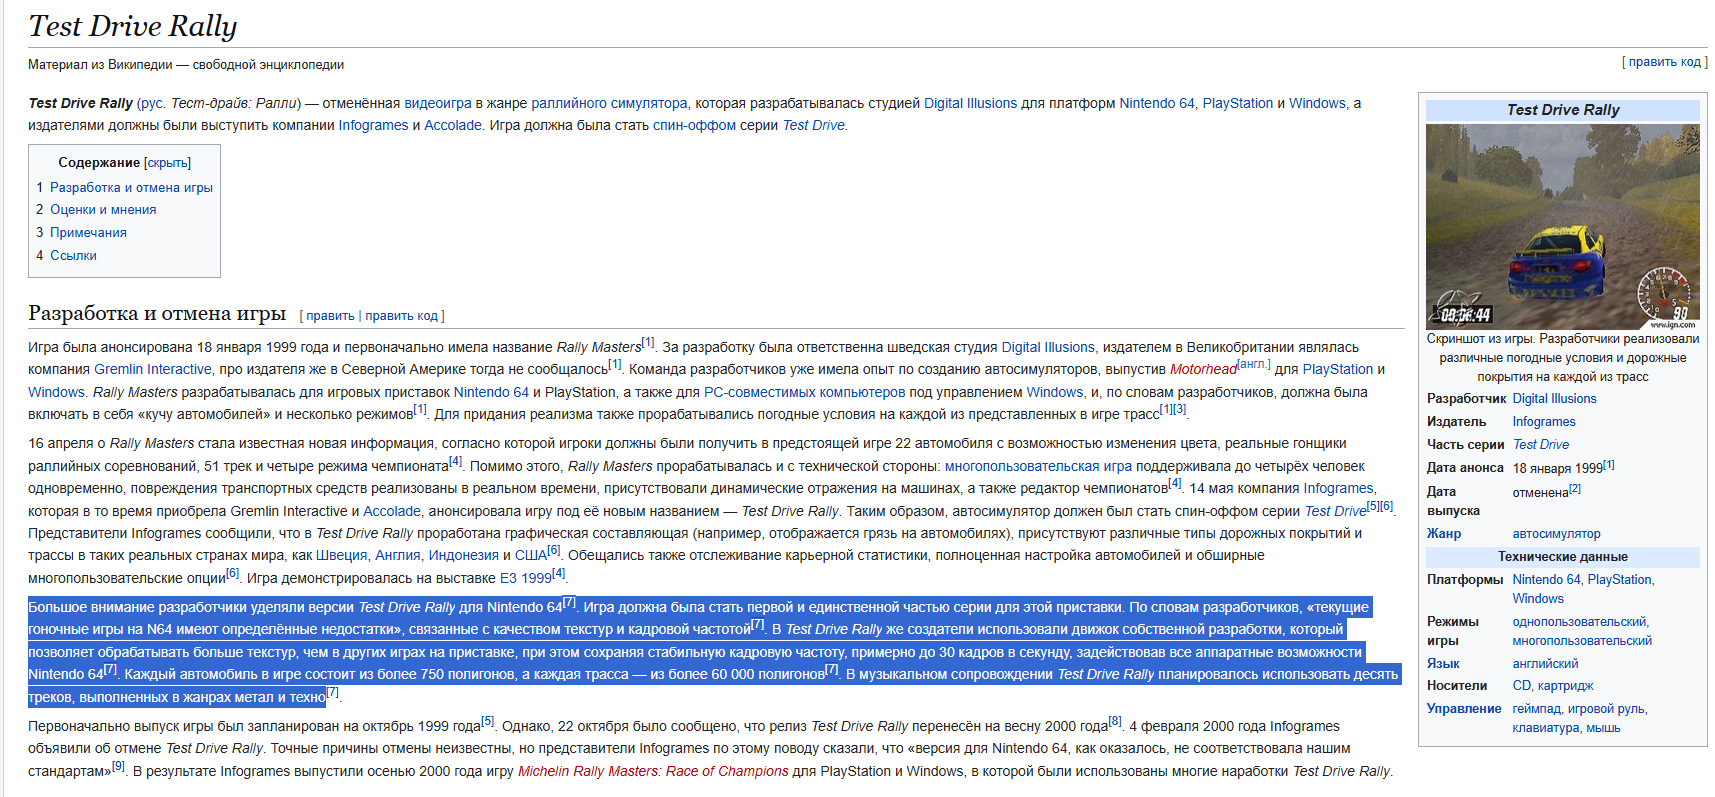1715x797 pixels.
Task: Click footnote [1] beside '18 января 1999' in infobox
Action: [x=1608, y=464]
